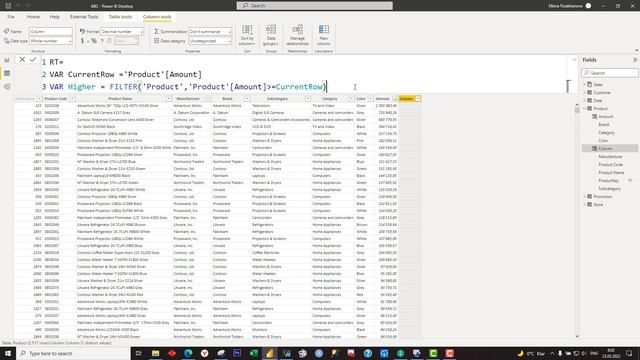Open the Manufacturer column filter dropdown

click(208, 99)
